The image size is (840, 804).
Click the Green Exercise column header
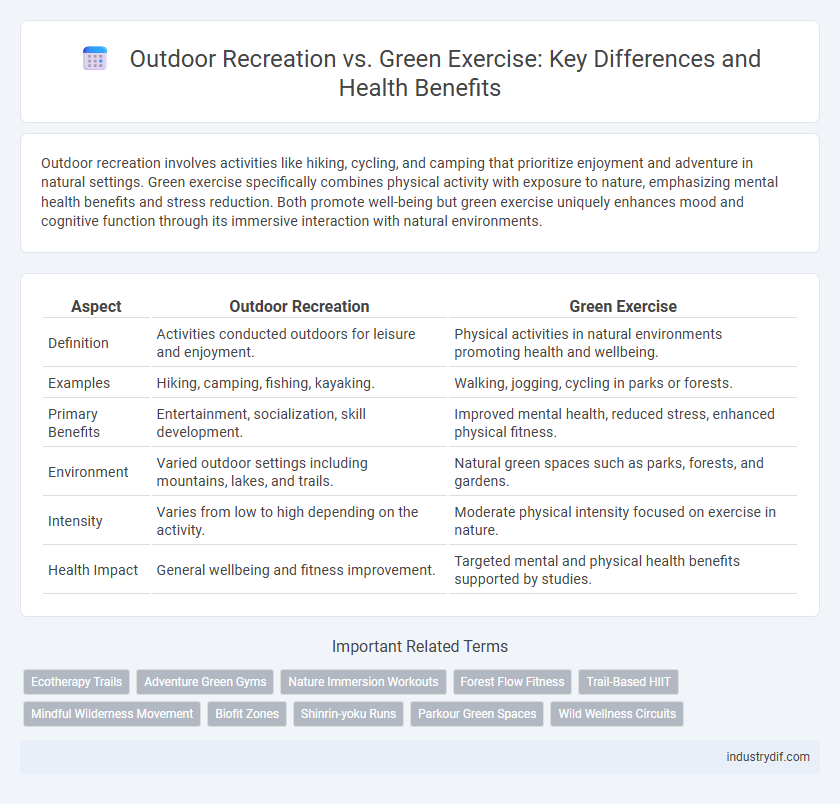pos(623,306)
